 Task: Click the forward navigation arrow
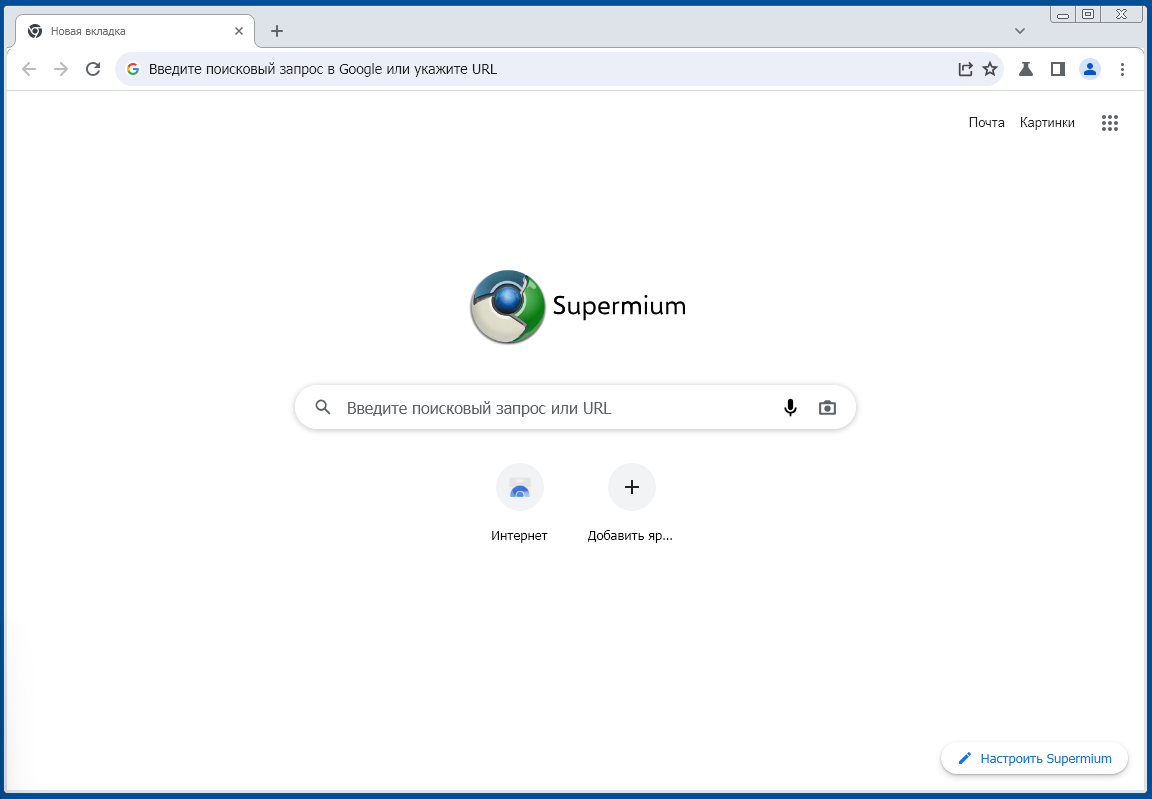(61, 69)
